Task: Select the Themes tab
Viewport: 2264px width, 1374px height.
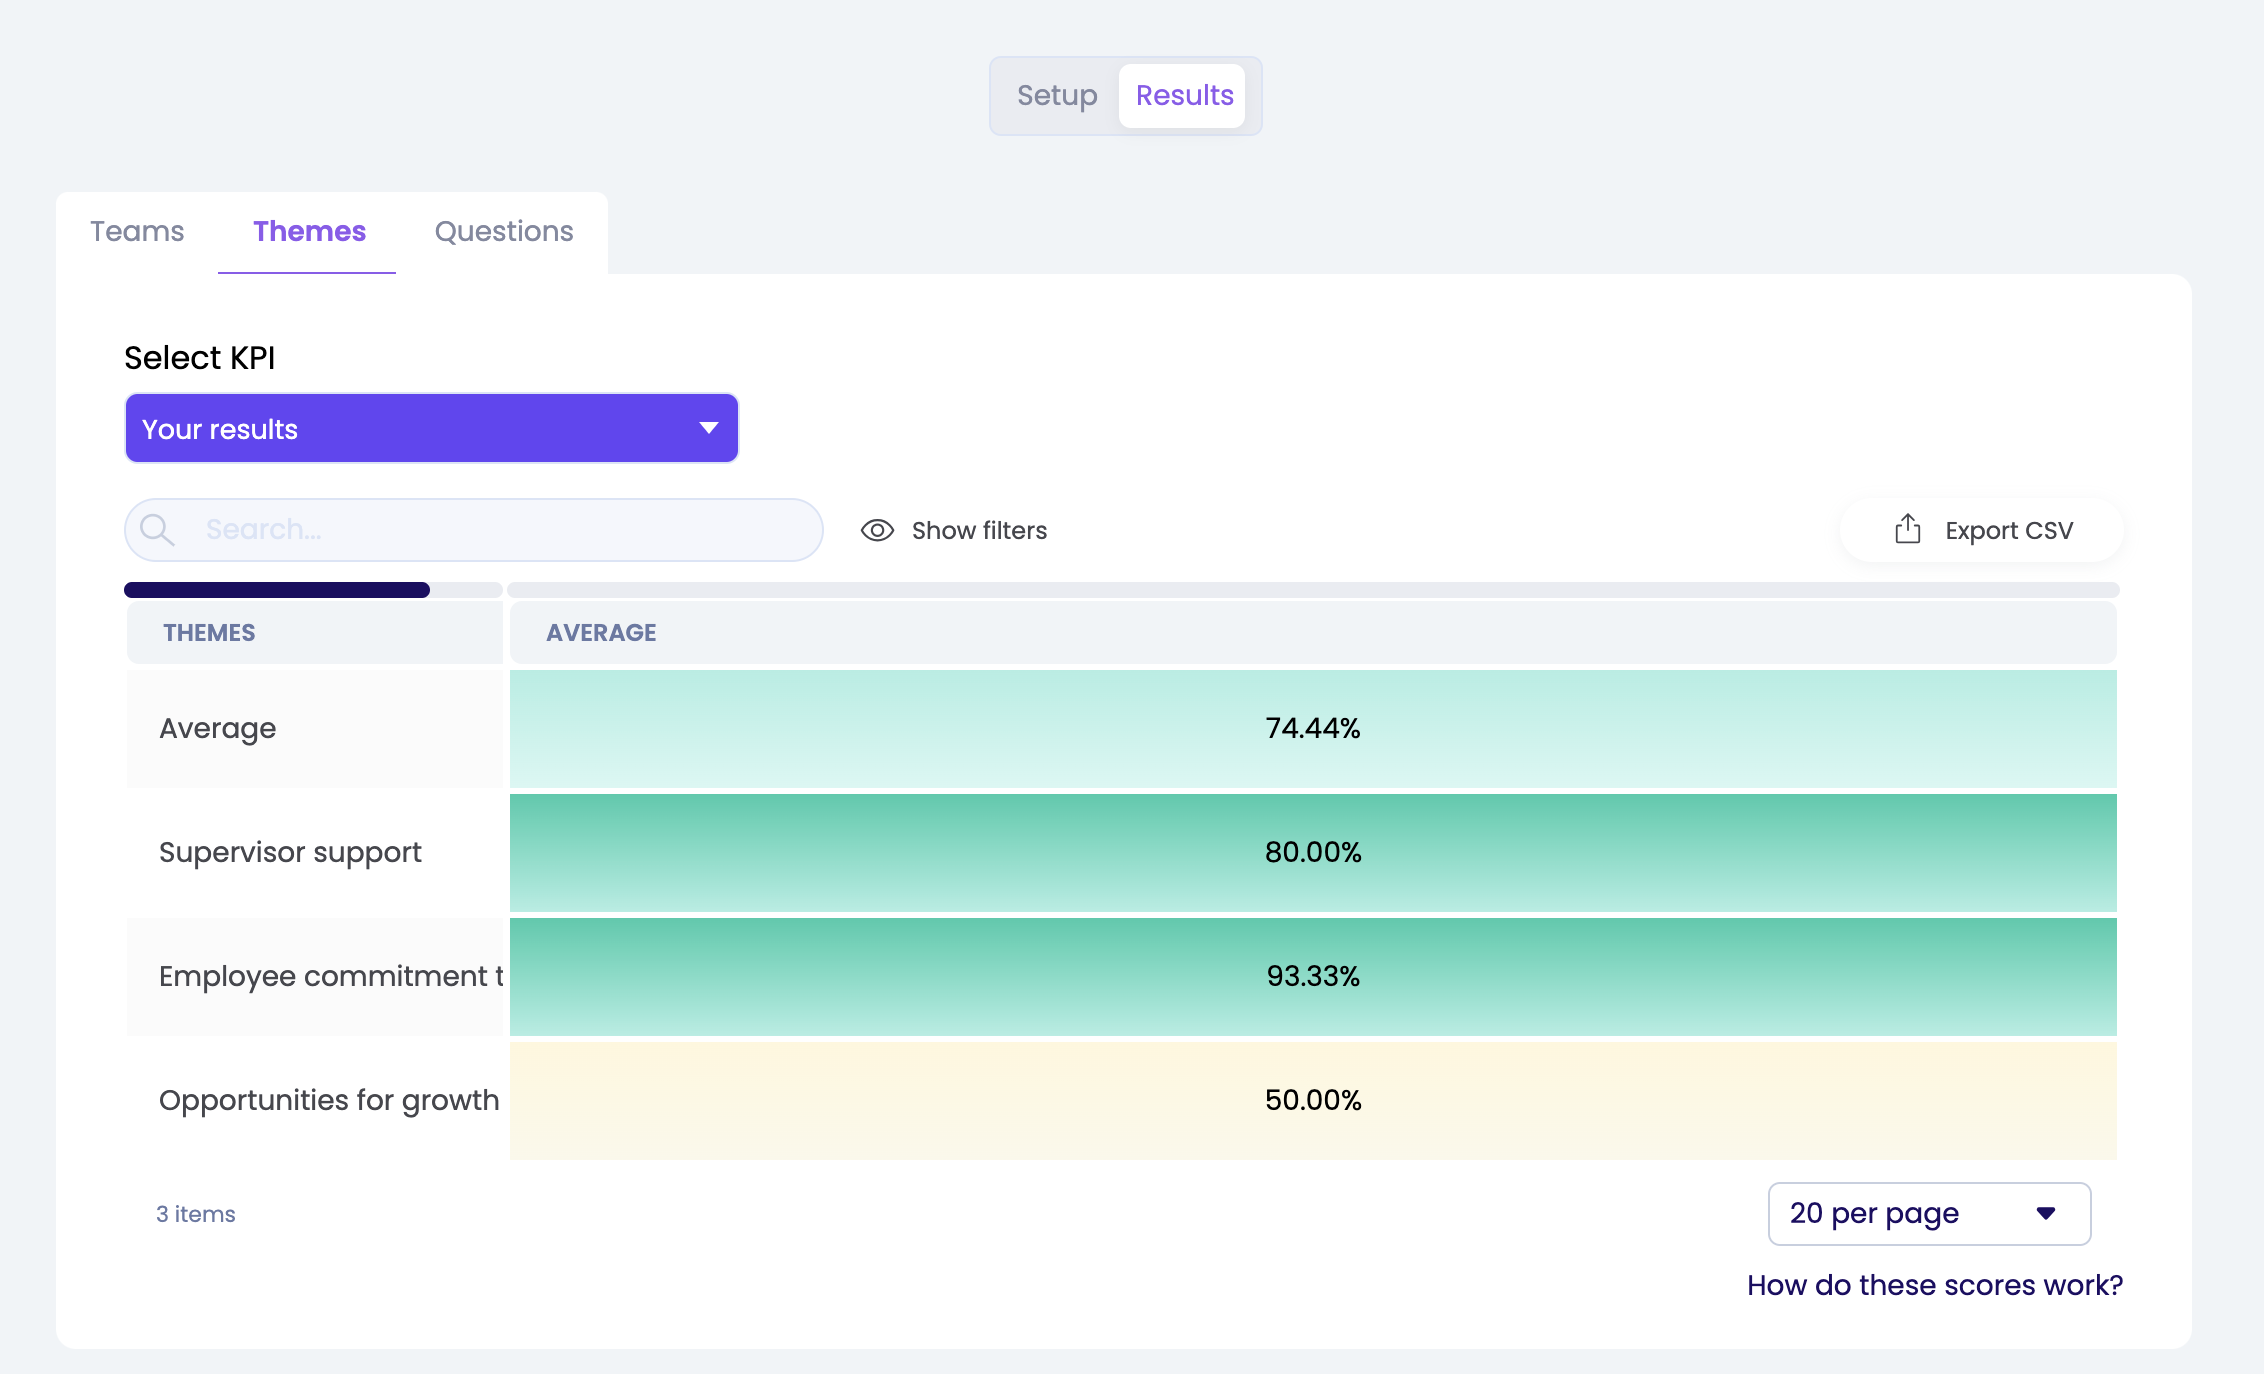Action: pos(309,231)
